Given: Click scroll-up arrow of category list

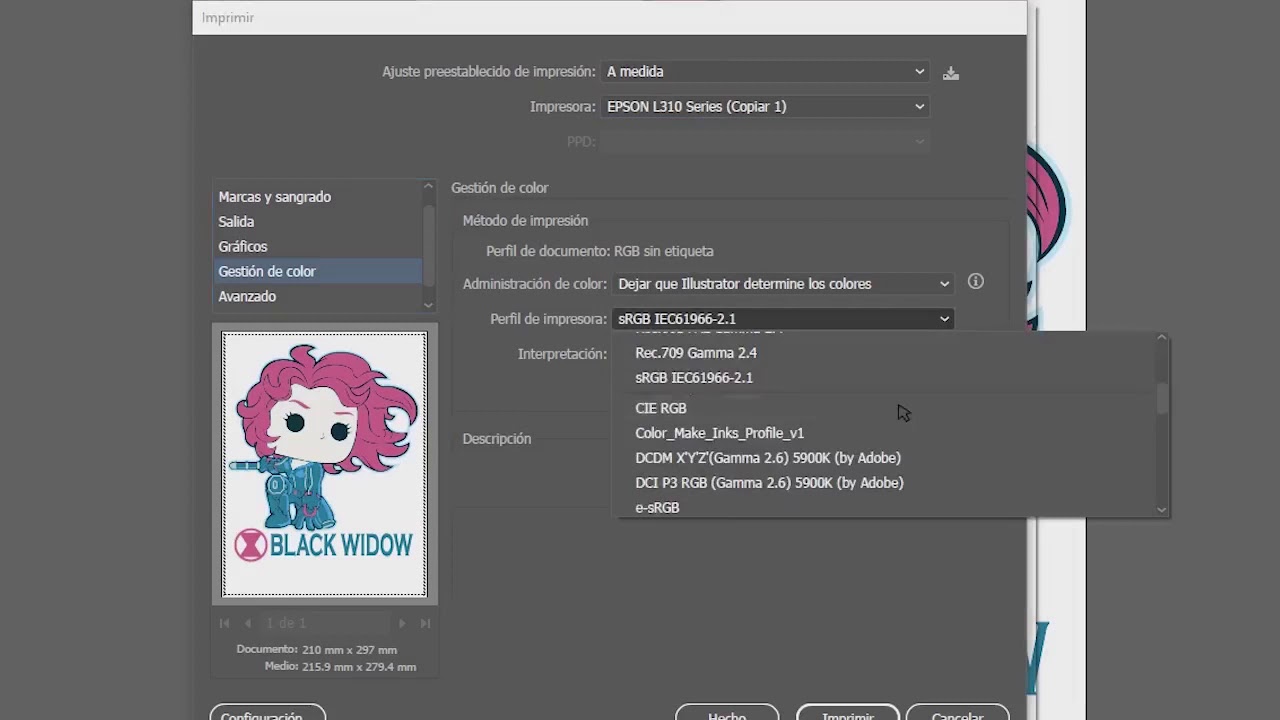Looking at the screenshot, I should [x=429, y=186].
